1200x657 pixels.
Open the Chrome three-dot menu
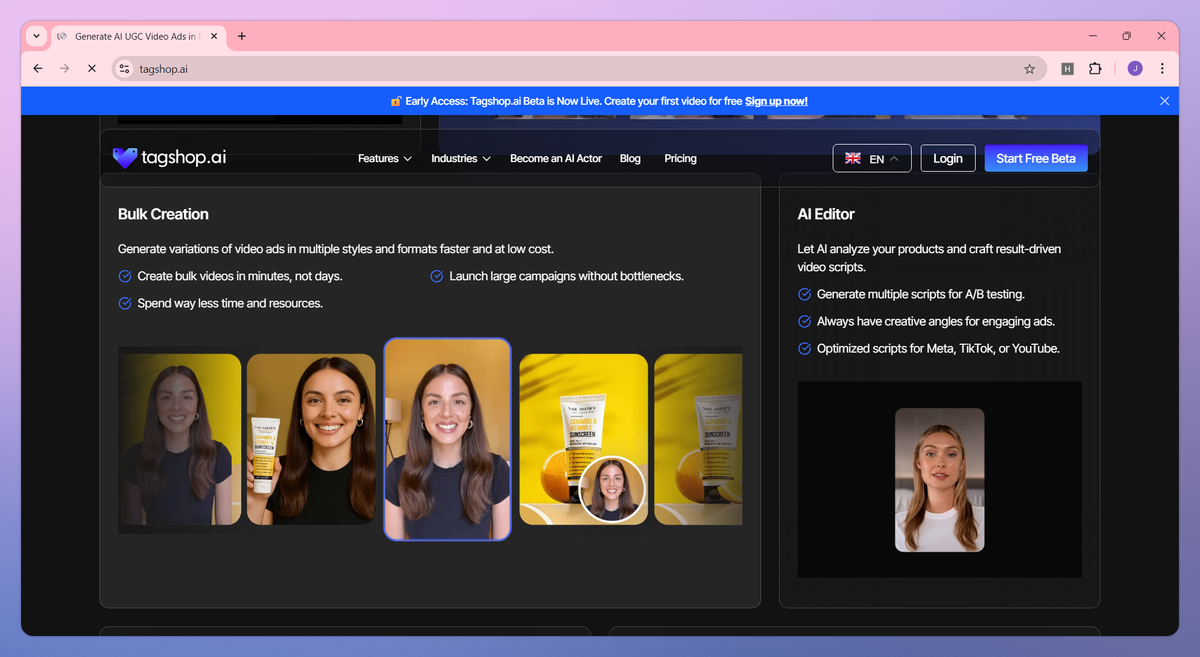(1162, 69)
